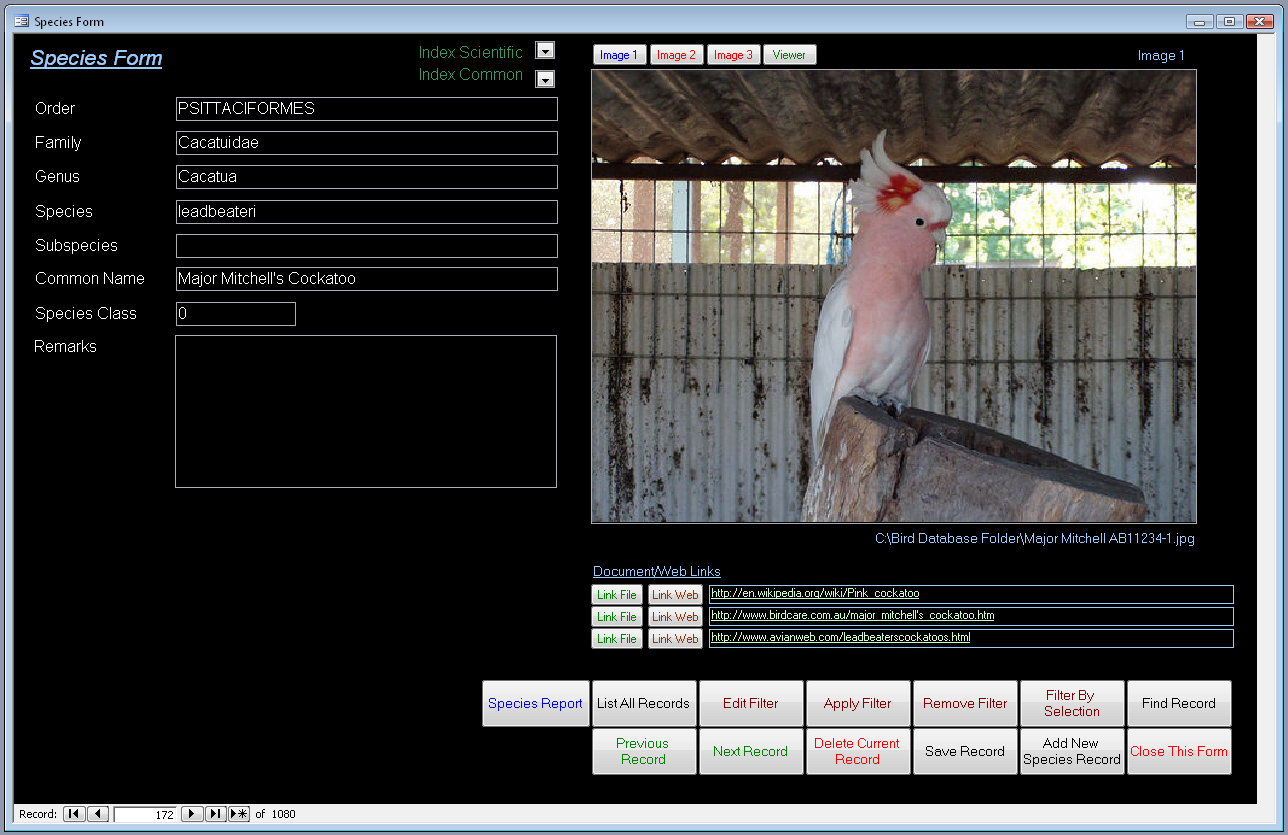1288x835 pixels.
Task: Click the cockatoo photo preview
Action: click(893, 298)
